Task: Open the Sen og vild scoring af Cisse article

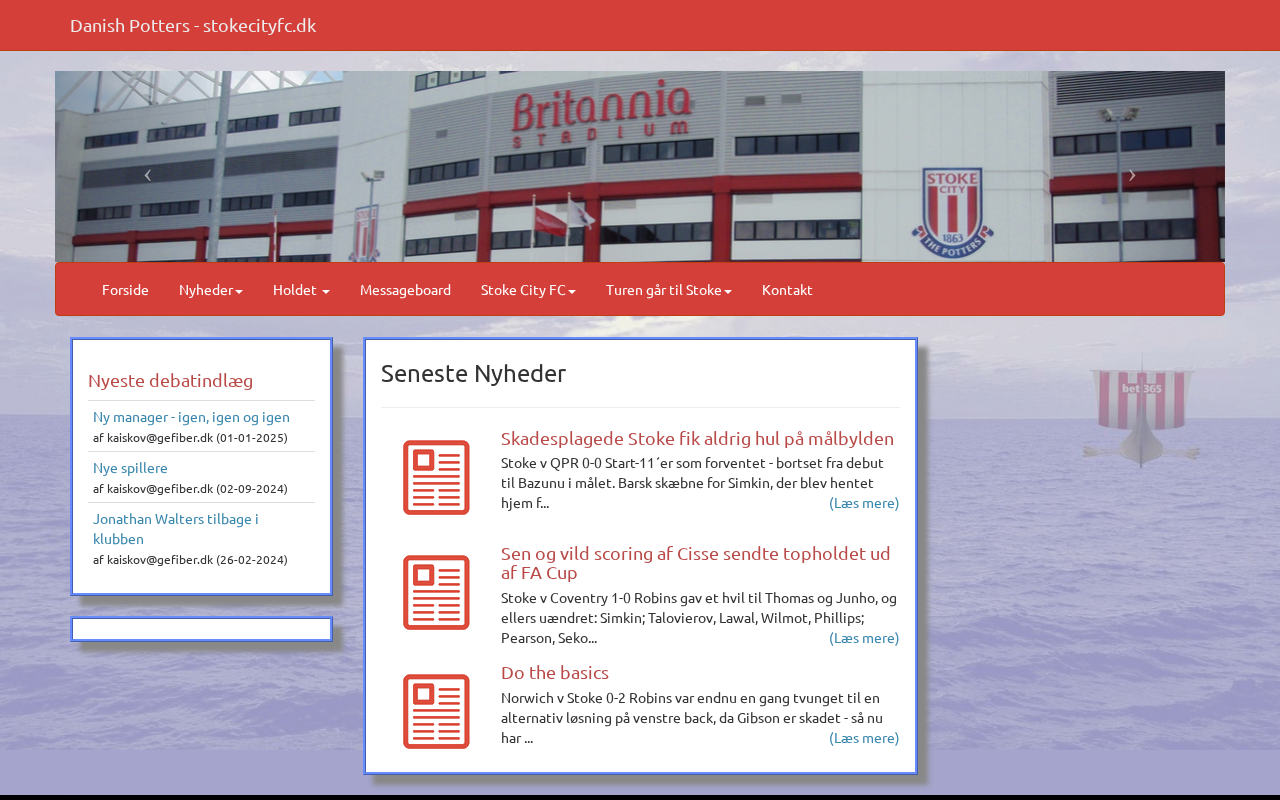Action: tap(697, 563)
